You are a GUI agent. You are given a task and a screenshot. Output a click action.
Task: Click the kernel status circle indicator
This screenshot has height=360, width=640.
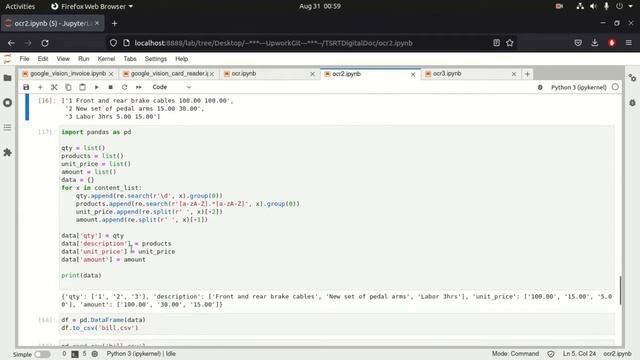coord(615,87)
